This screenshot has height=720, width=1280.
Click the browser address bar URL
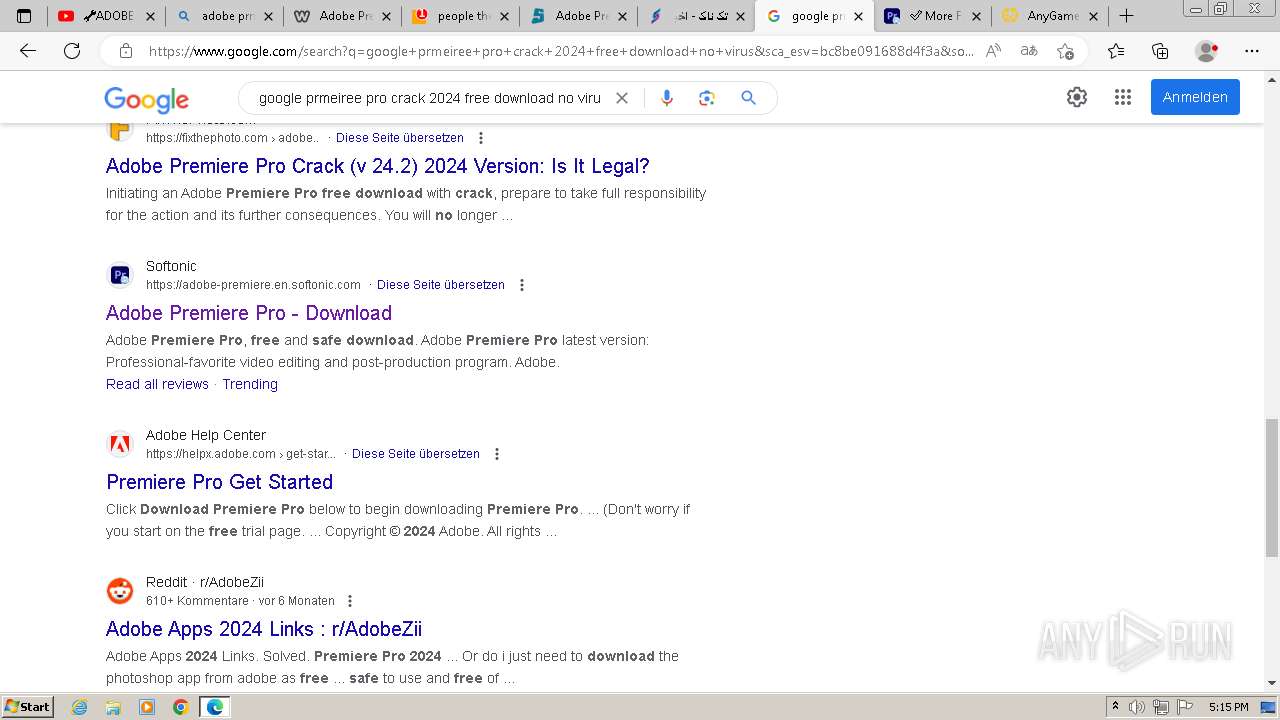click(560, 51)
